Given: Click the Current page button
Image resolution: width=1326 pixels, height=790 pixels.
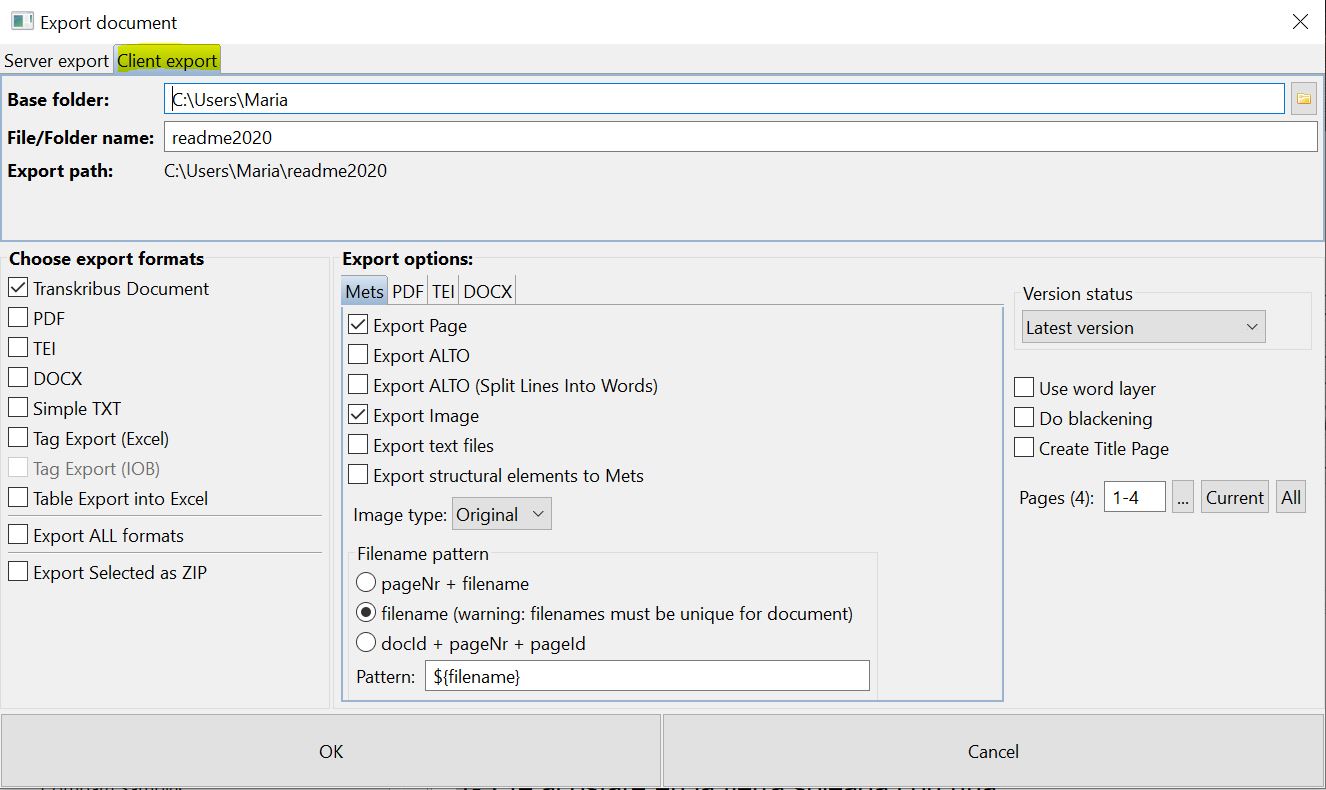Looking at the screenshot, I should (1234, 497).
